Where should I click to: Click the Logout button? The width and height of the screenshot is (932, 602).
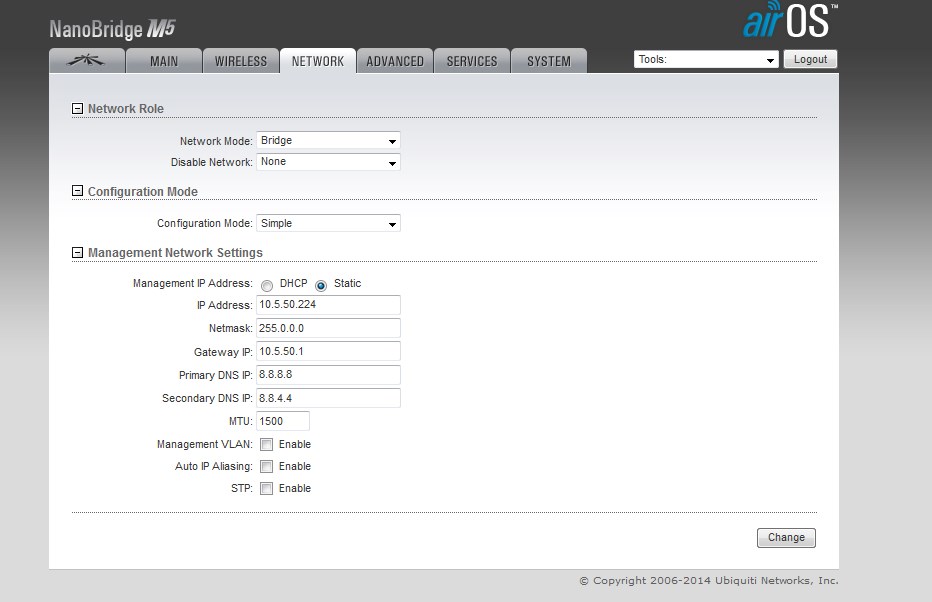click(x=810, y=59)
